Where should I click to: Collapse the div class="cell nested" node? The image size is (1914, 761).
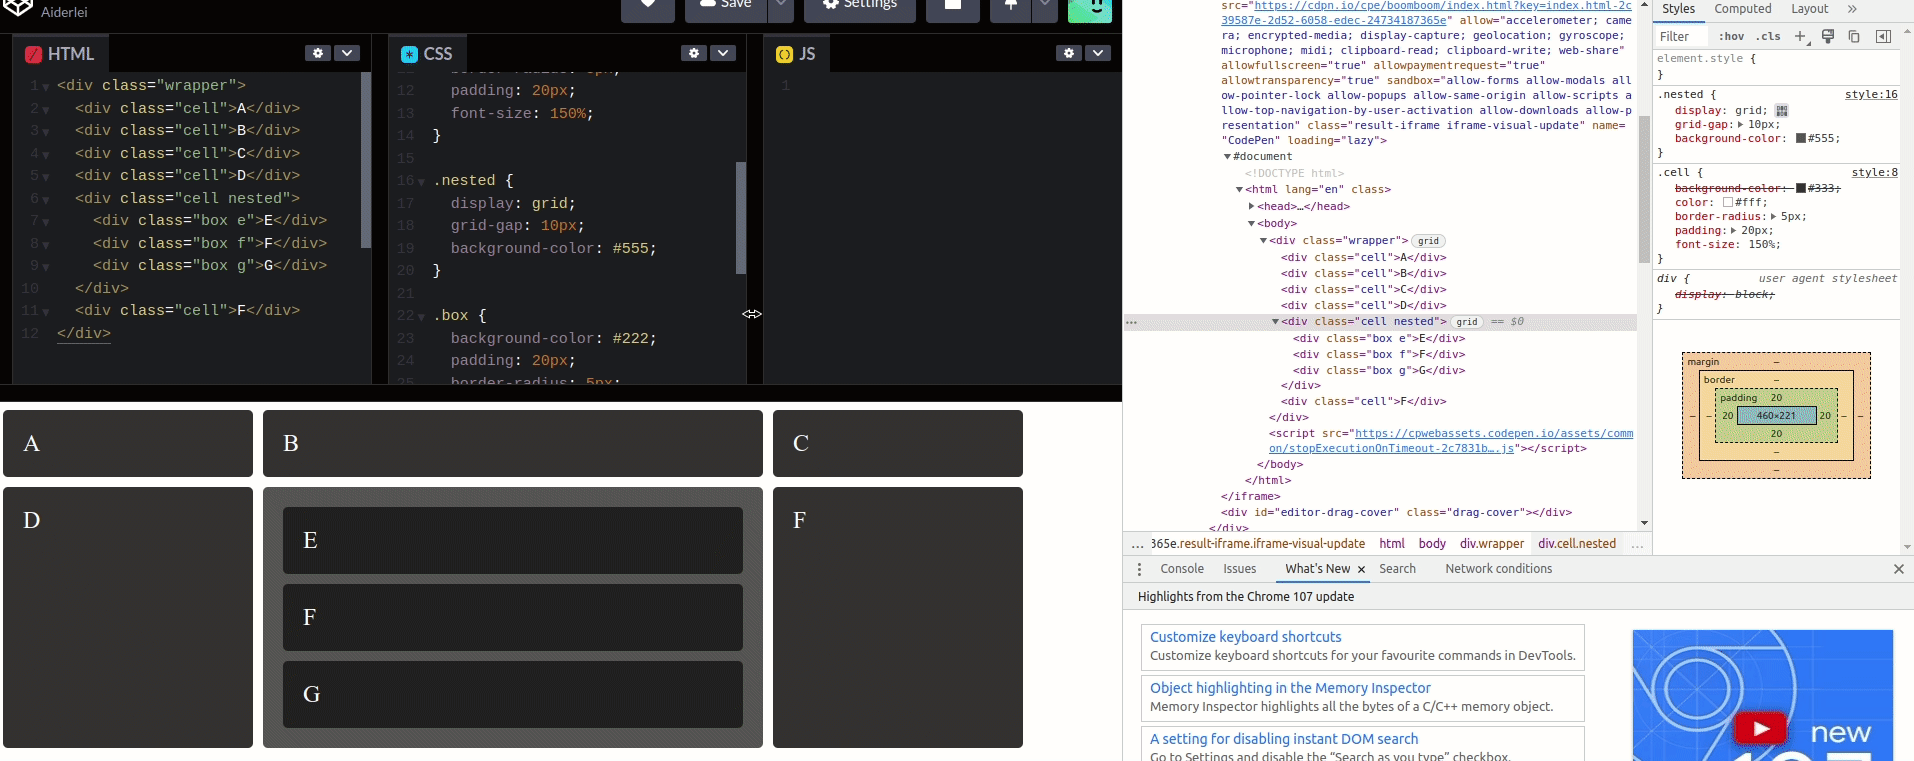pyautogui.click(x=1275, y=322)
